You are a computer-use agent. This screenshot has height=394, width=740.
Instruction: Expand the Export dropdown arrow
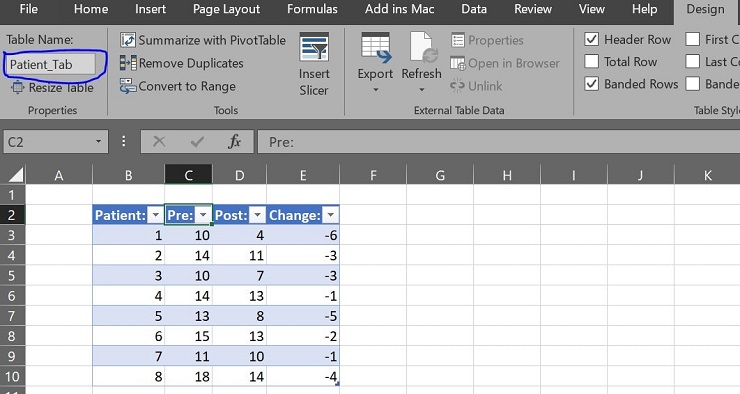point(376,90)
